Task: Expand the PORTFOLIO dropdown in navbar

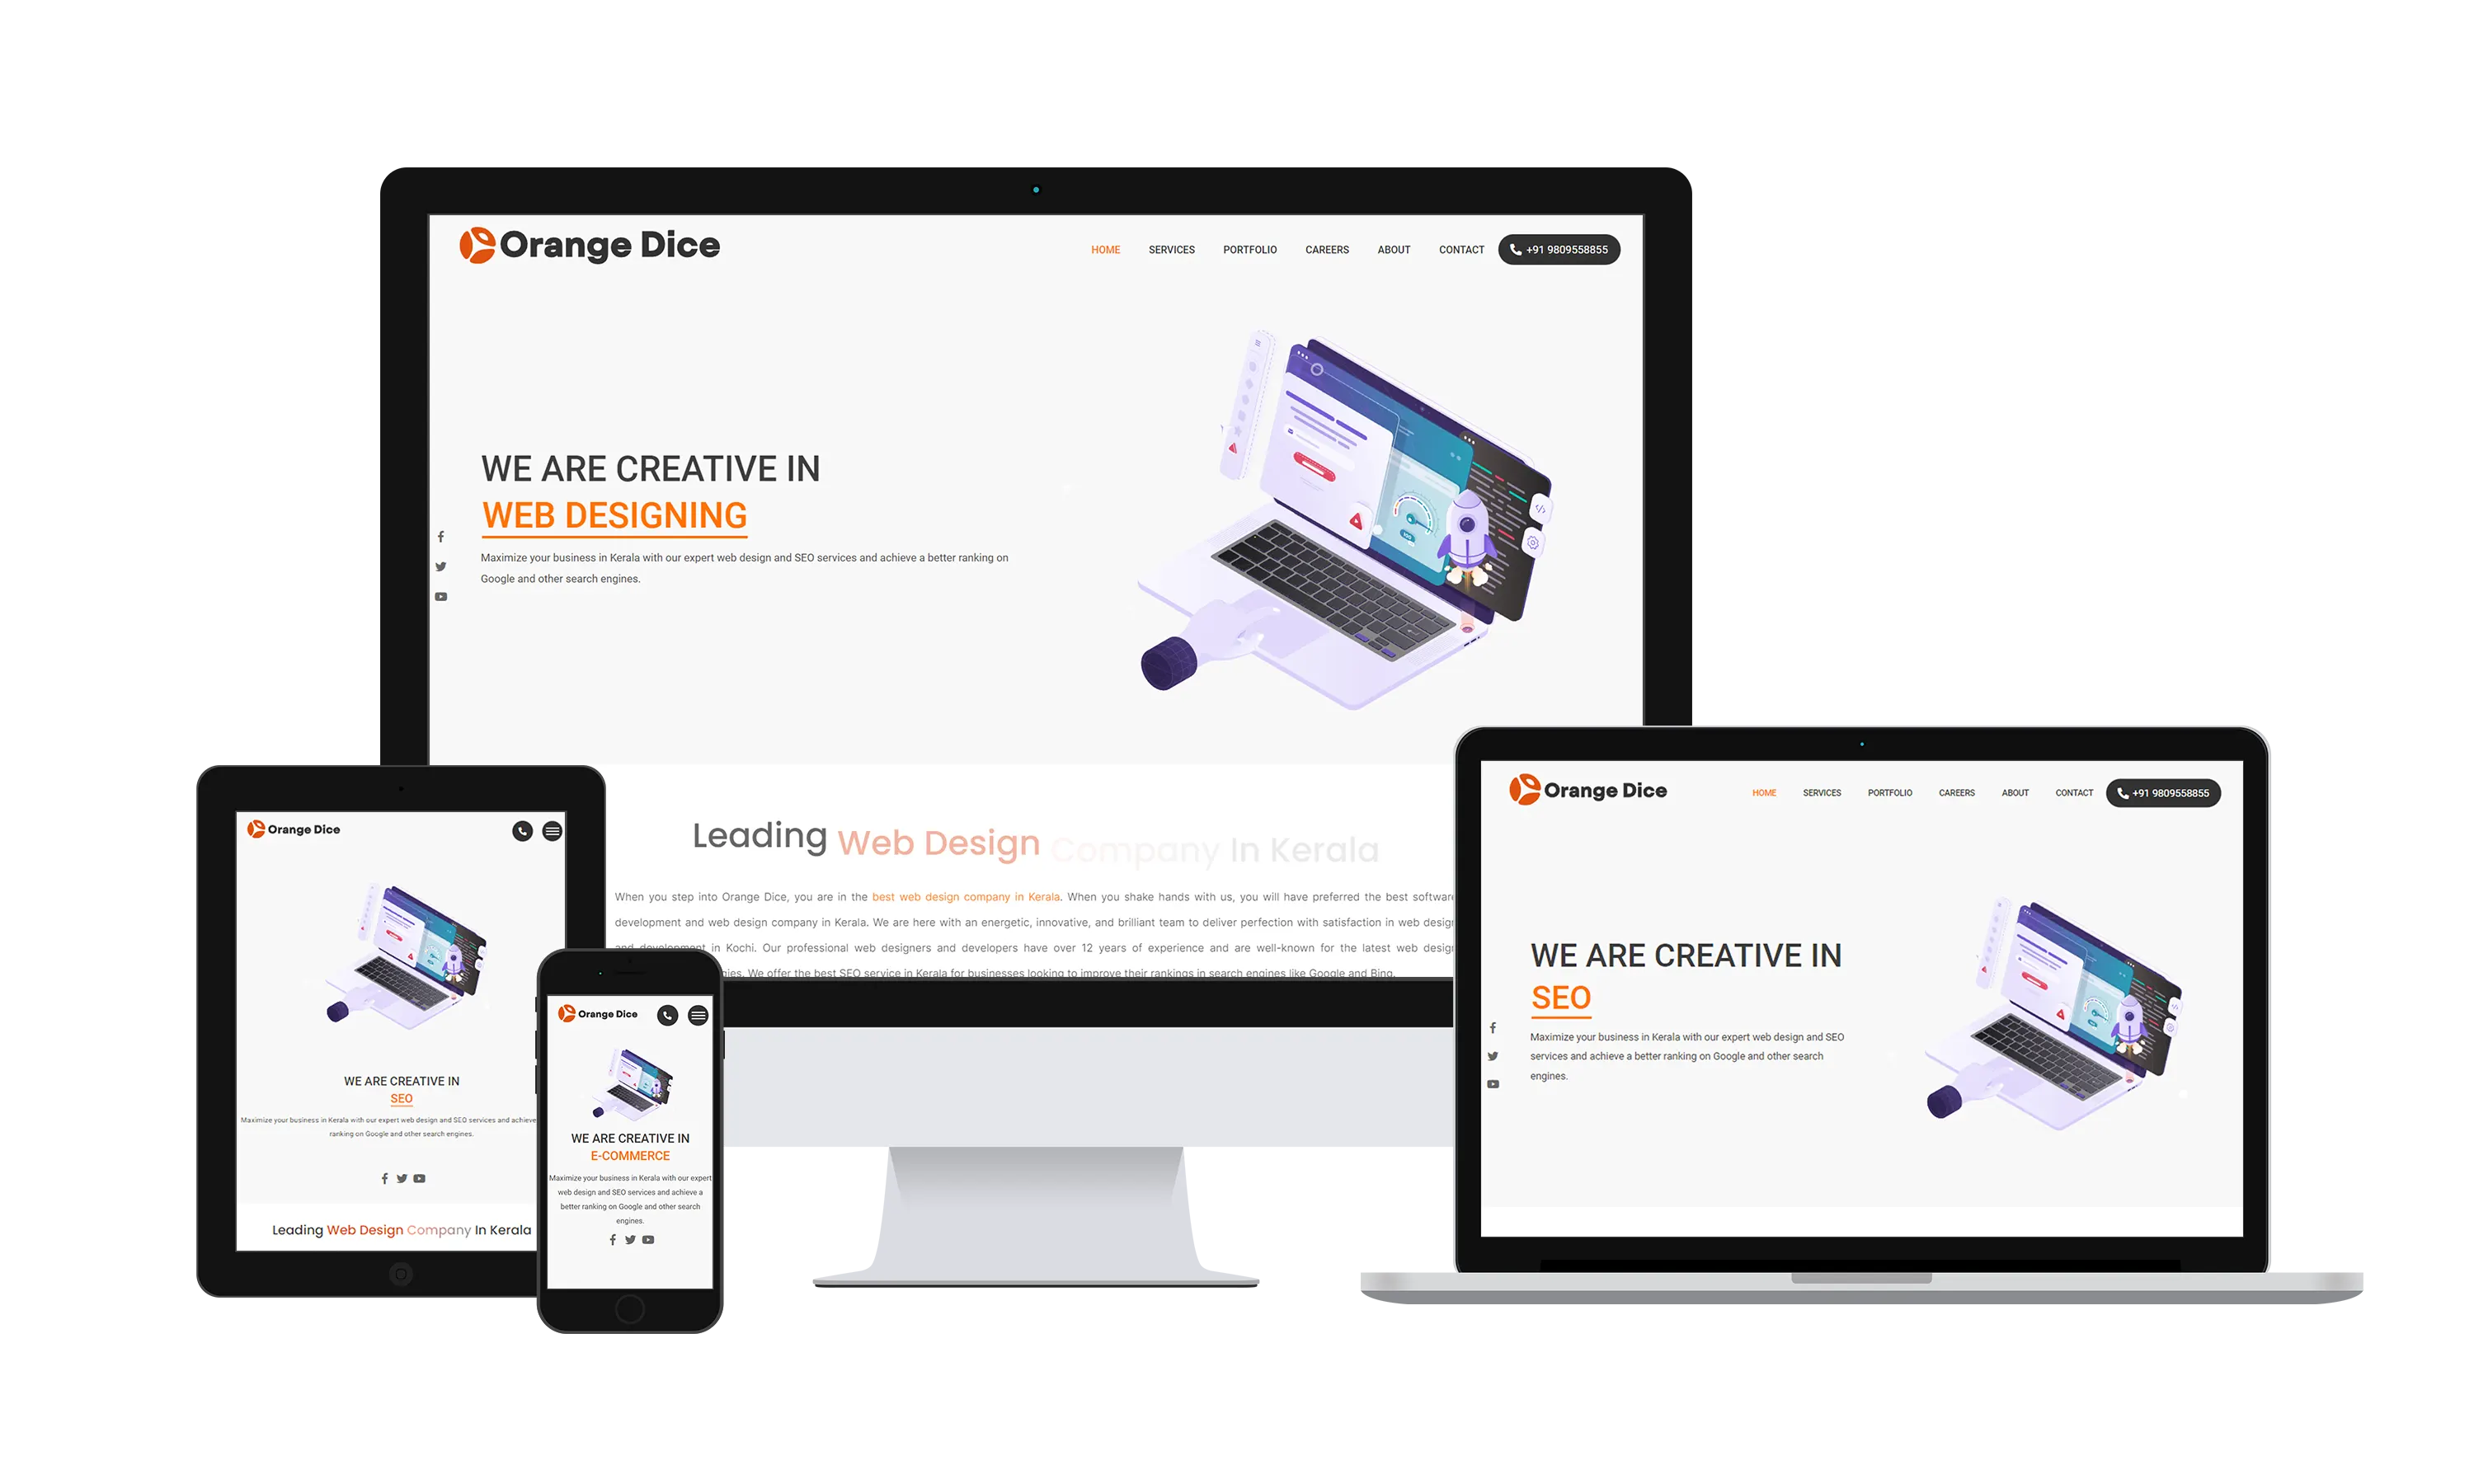Action: coord(1249,249)
